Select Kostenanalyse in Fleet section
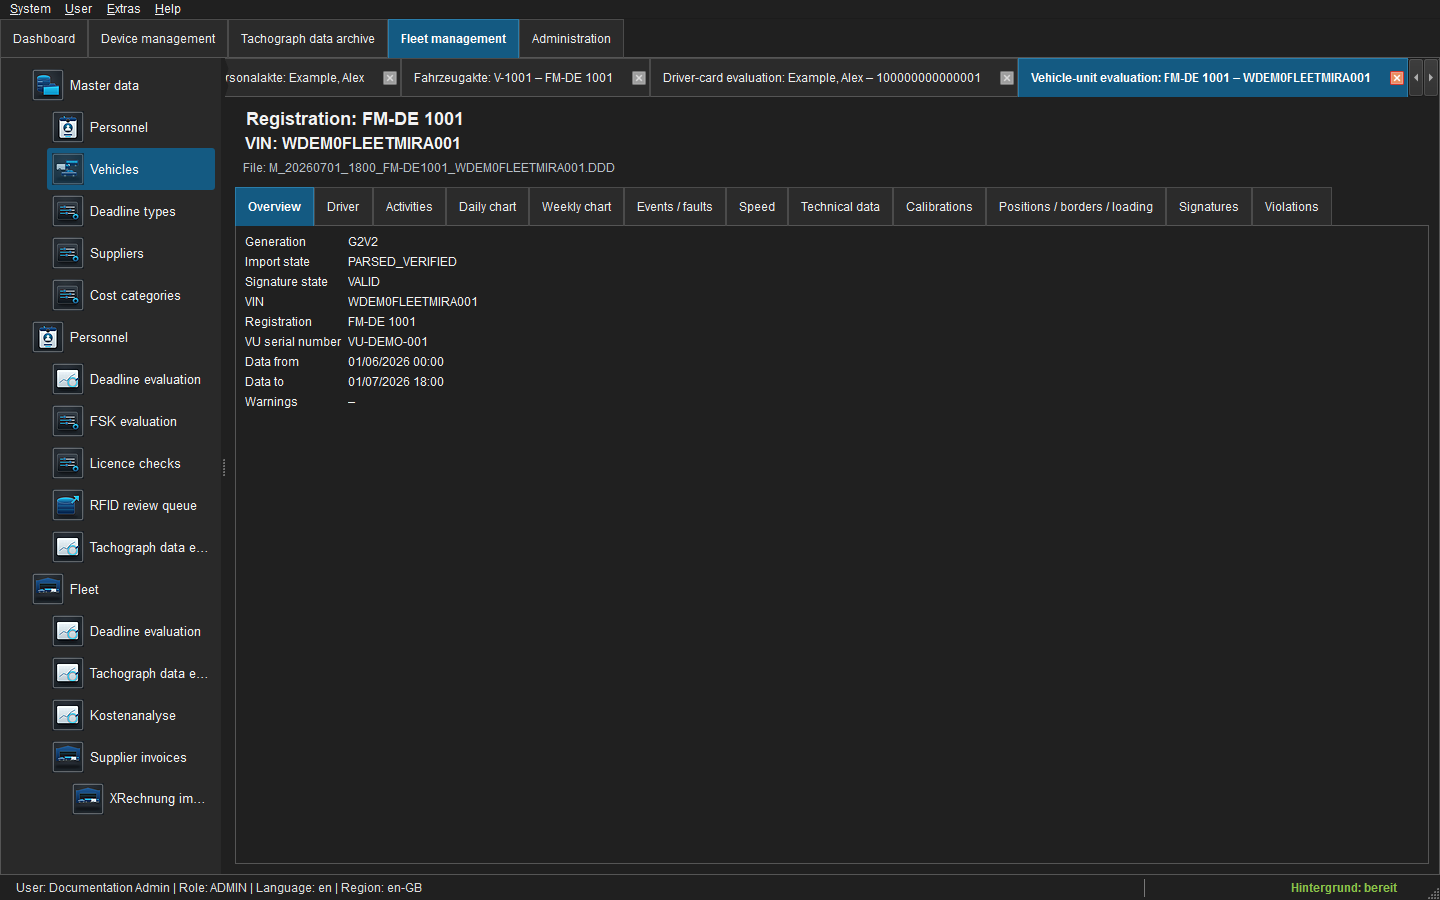The height and width of the screenshot is (900, 1440). coord(131,715)
